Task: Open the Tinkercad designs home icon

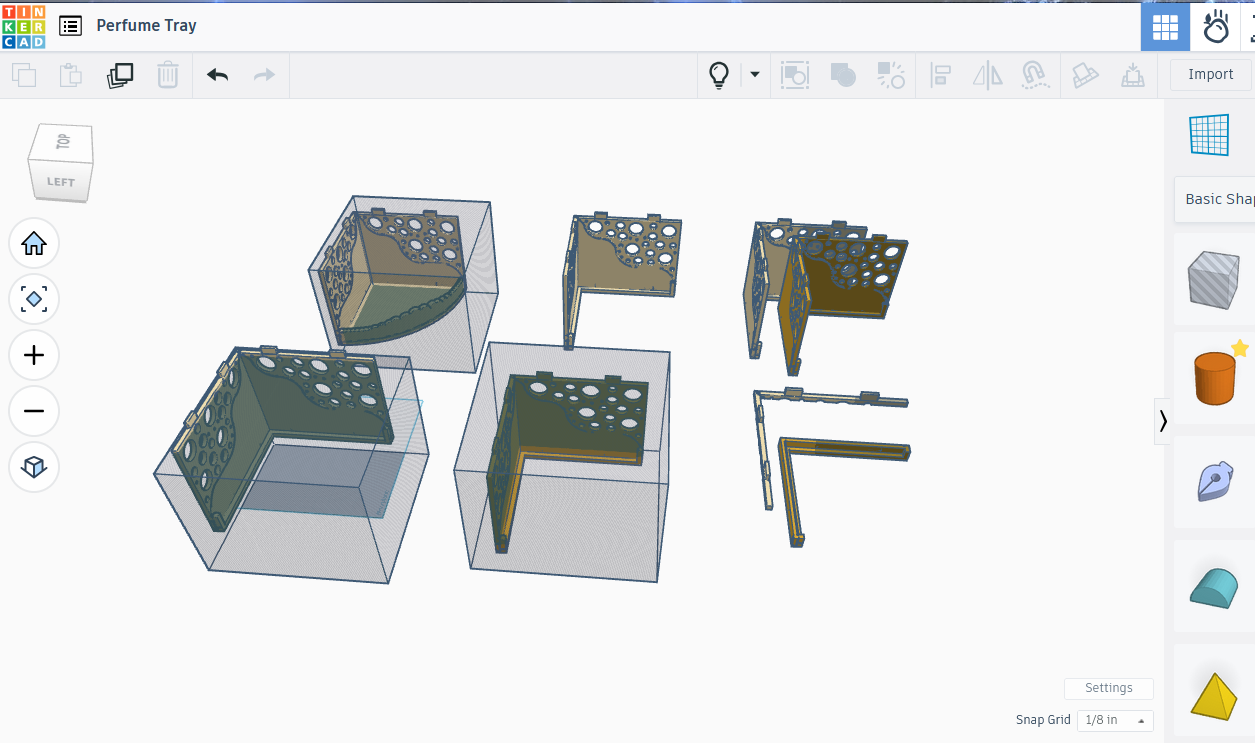Action: [x=70, y=26]
